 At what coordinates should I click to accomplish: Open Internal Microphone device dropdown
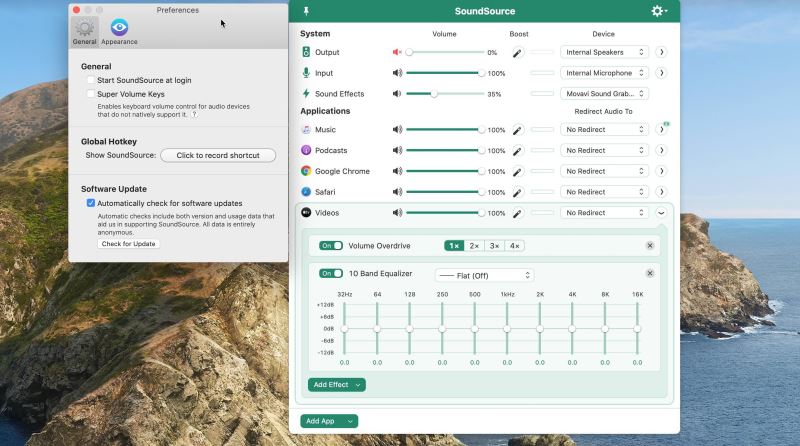pos(604,73)
